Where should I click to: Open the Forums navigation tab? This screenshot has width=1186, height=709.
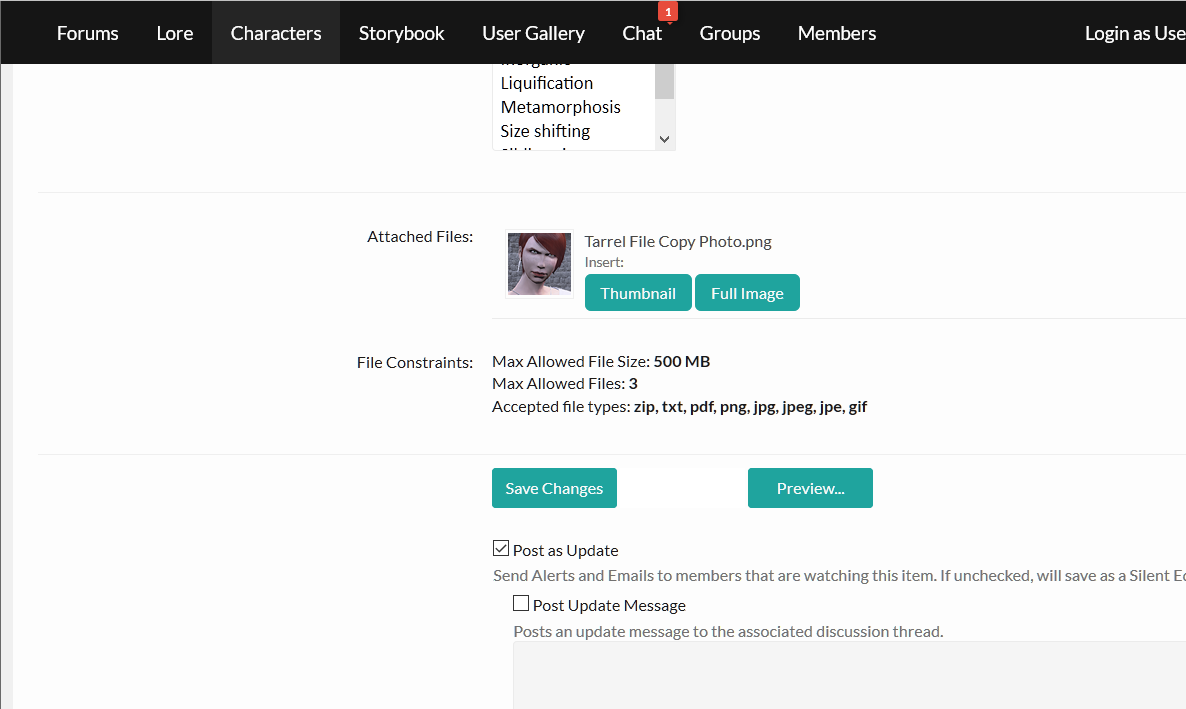coord(87,33)
